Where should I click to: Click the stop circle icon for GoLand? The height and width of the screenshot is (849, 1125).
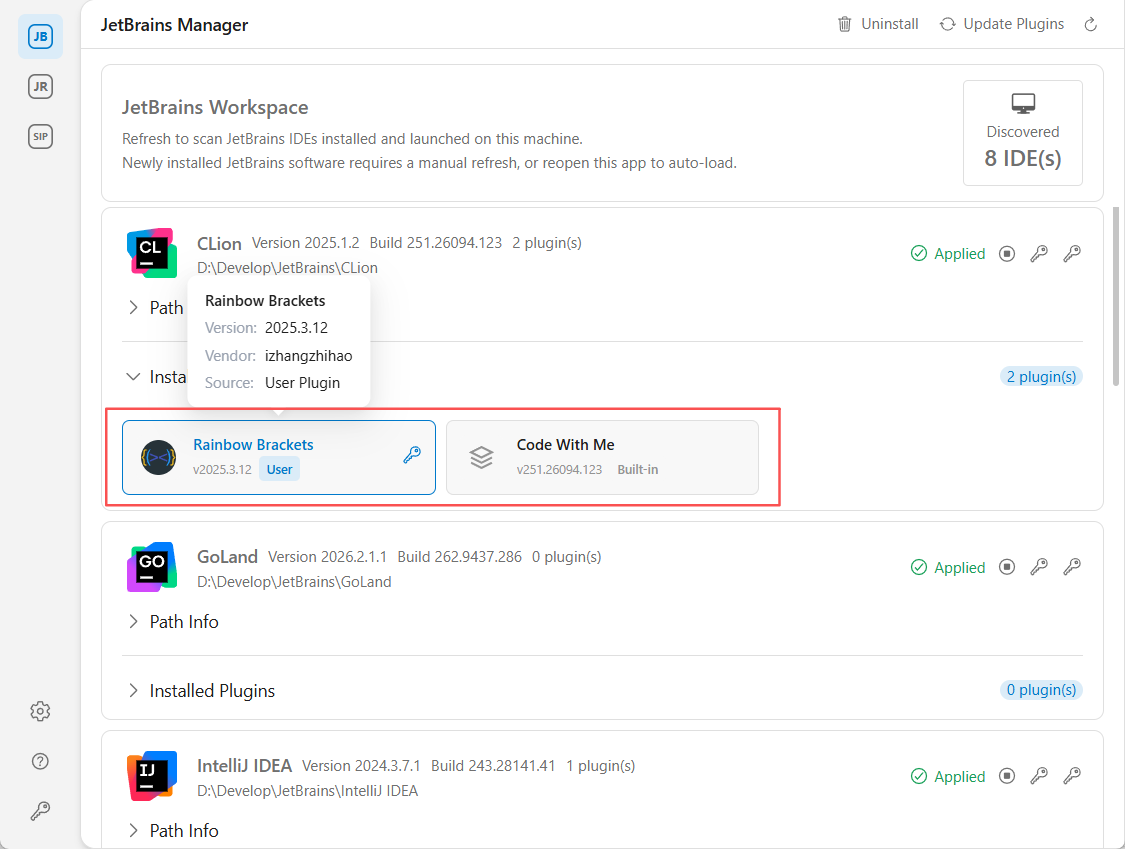(1007, 568)
